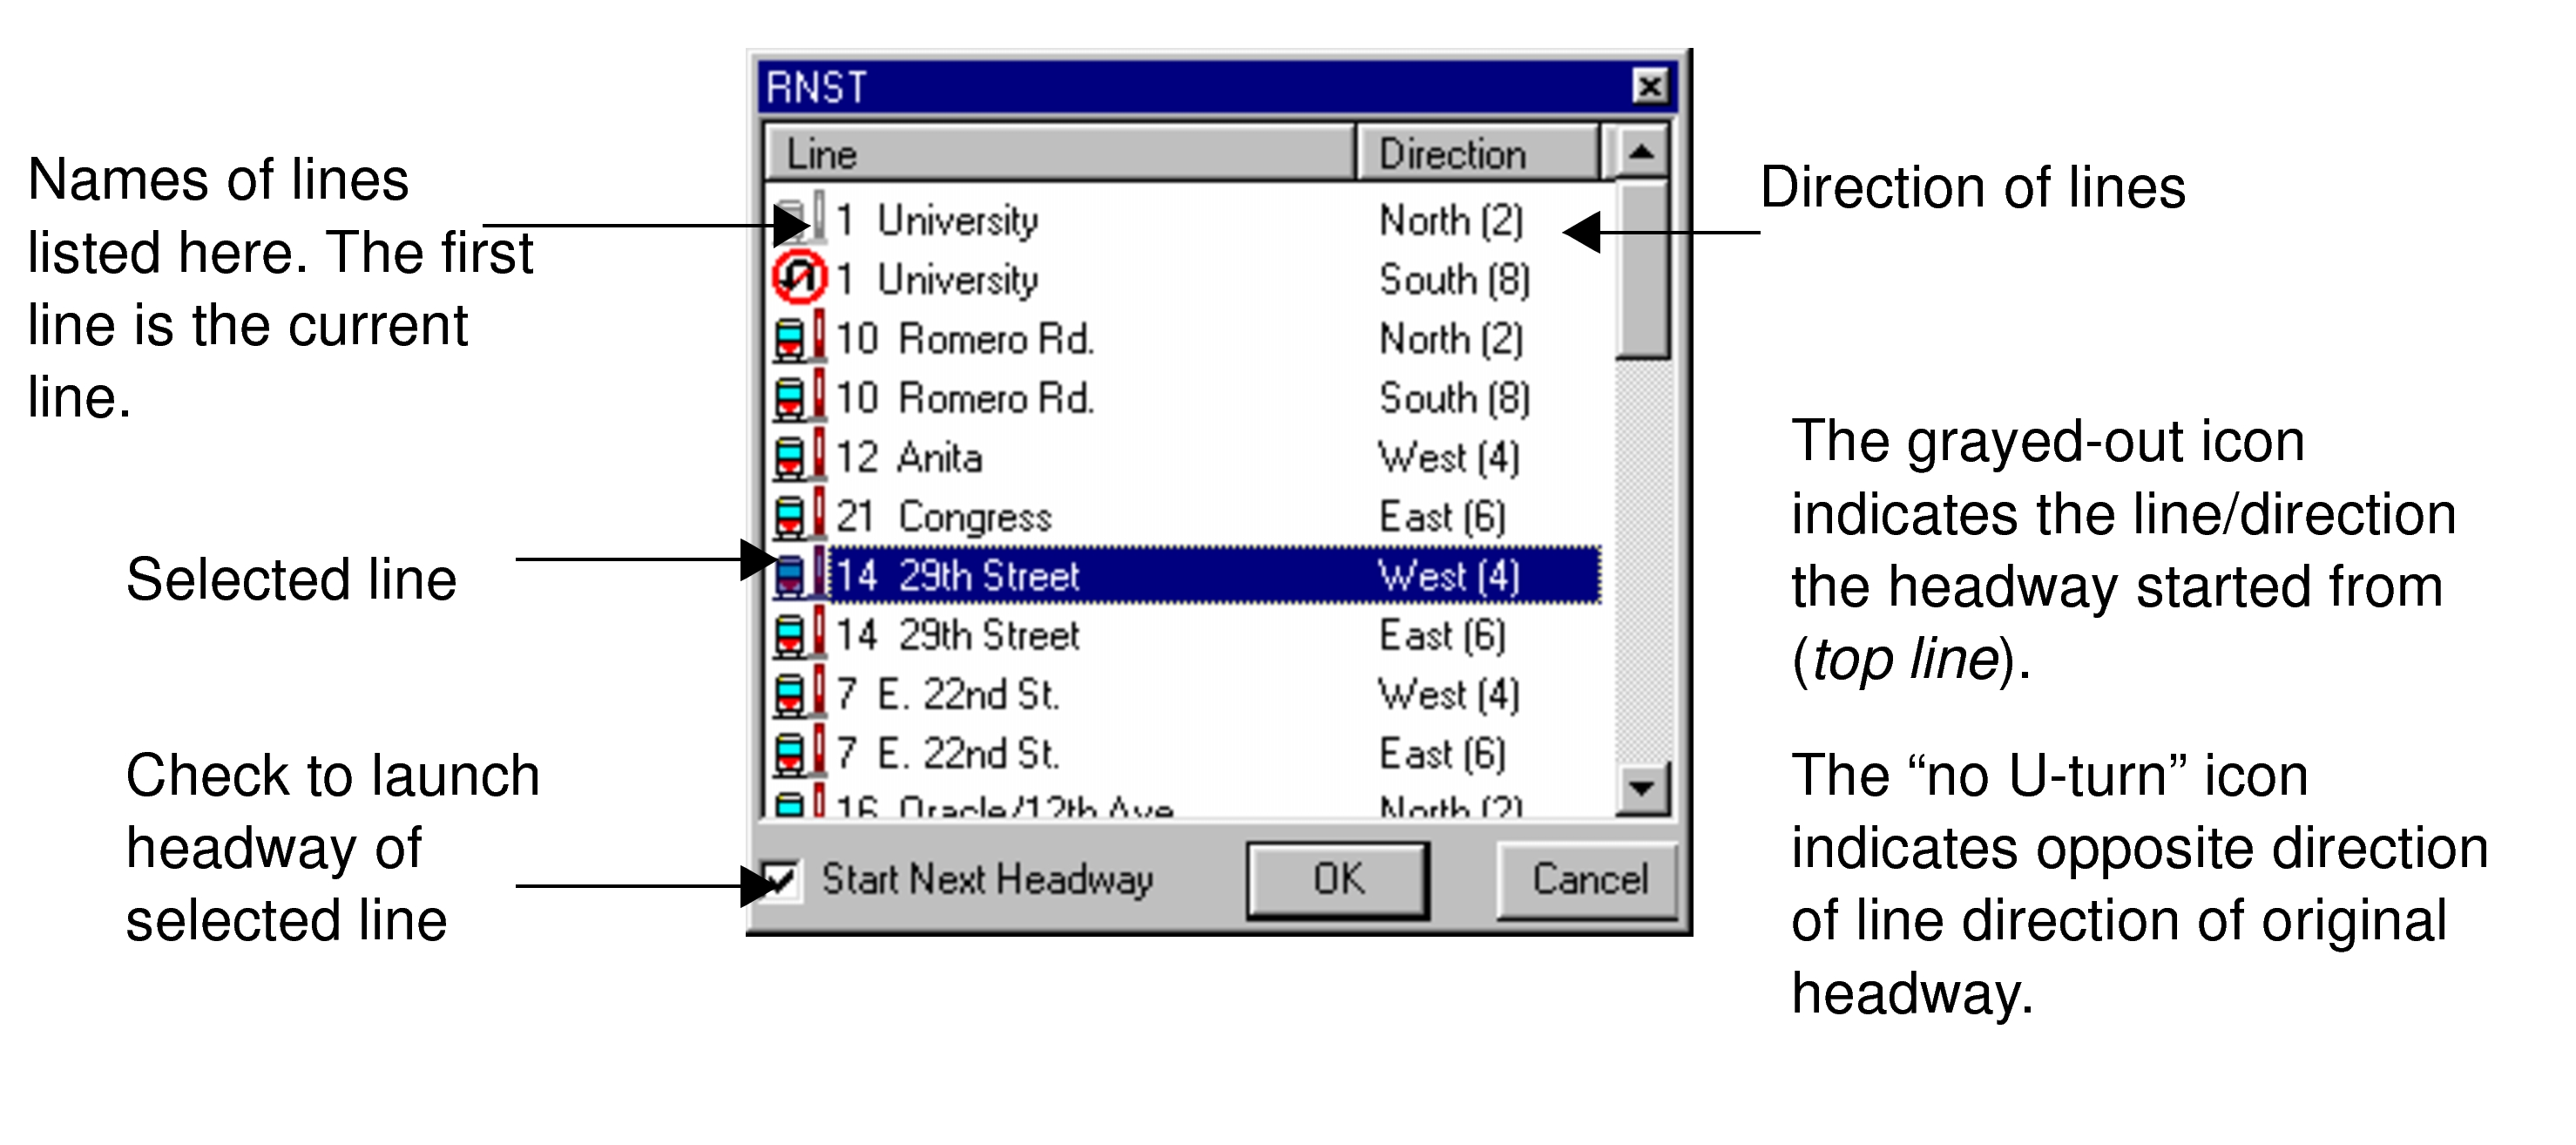The image size is (2576, 1145).
Task: Click the grayed-out icon beside 1 University North
Action: click(x=793, y=218)
